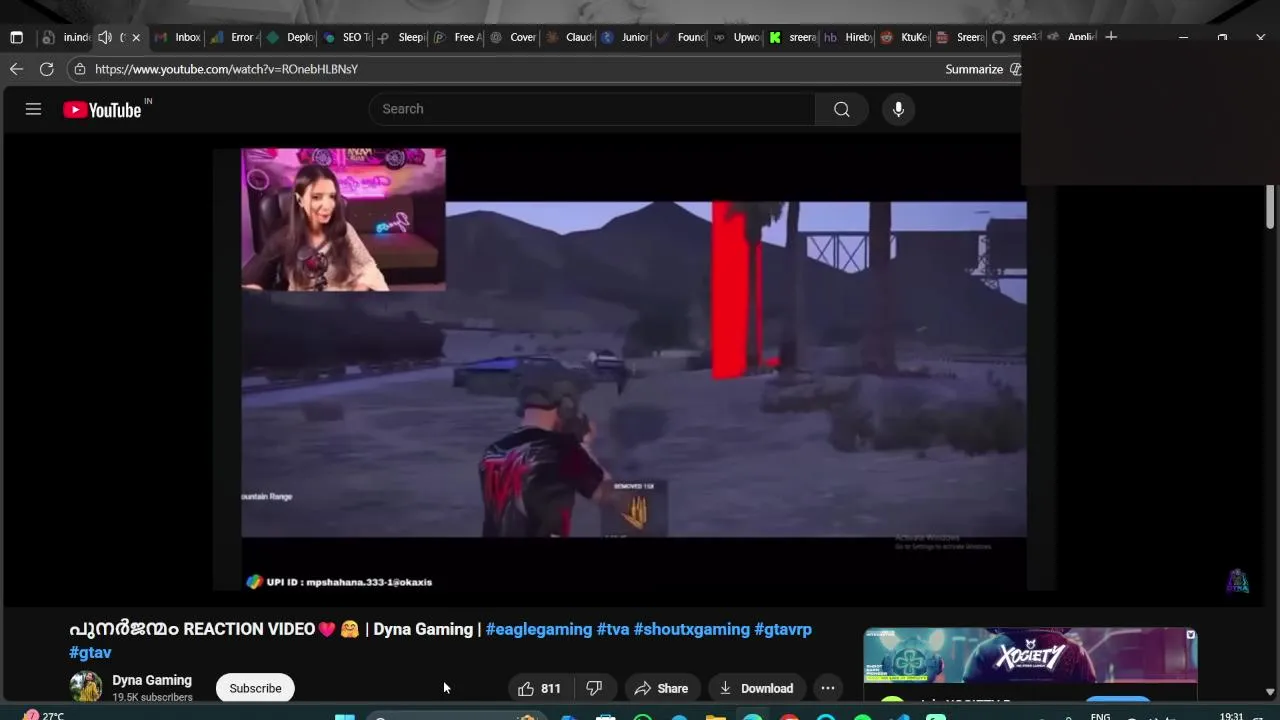View site info lock icon

tap(80, 69)
